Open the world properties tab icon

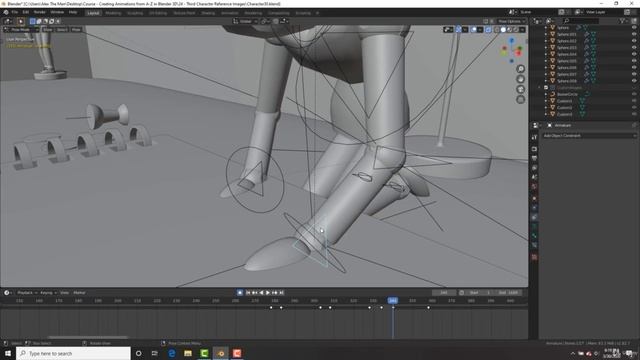tap(534, 187)
